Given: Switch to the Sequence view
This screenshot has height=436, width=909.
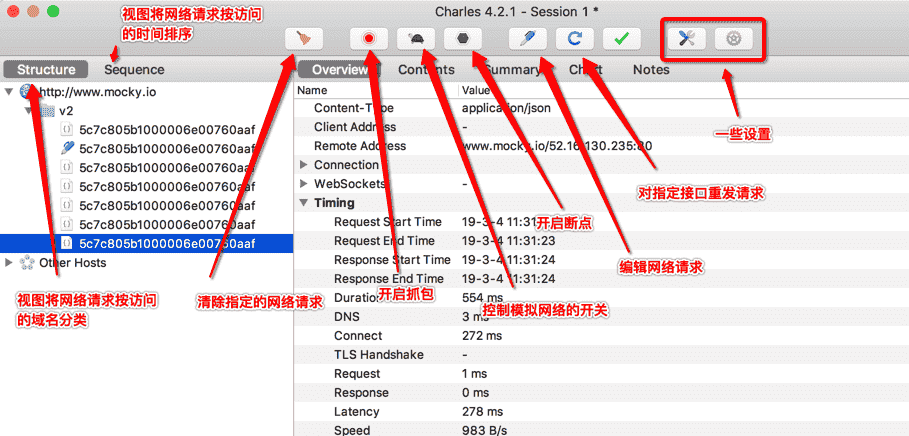Looking at the screenshot, I should (x=134, y=70).
